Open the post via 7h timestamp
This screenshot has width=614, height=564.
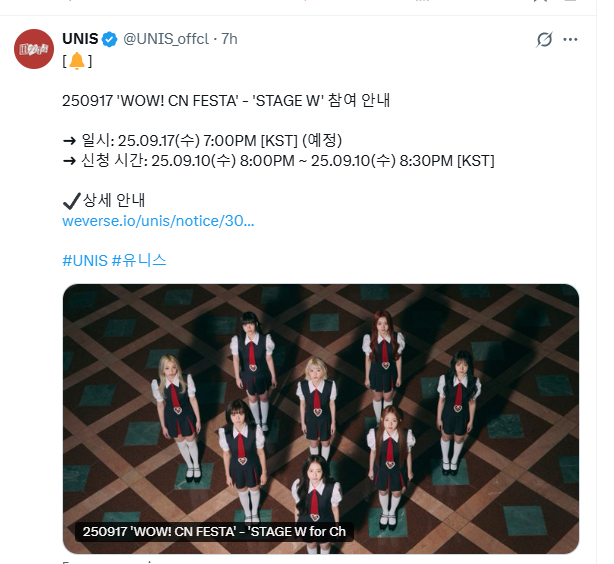(229, 39)
